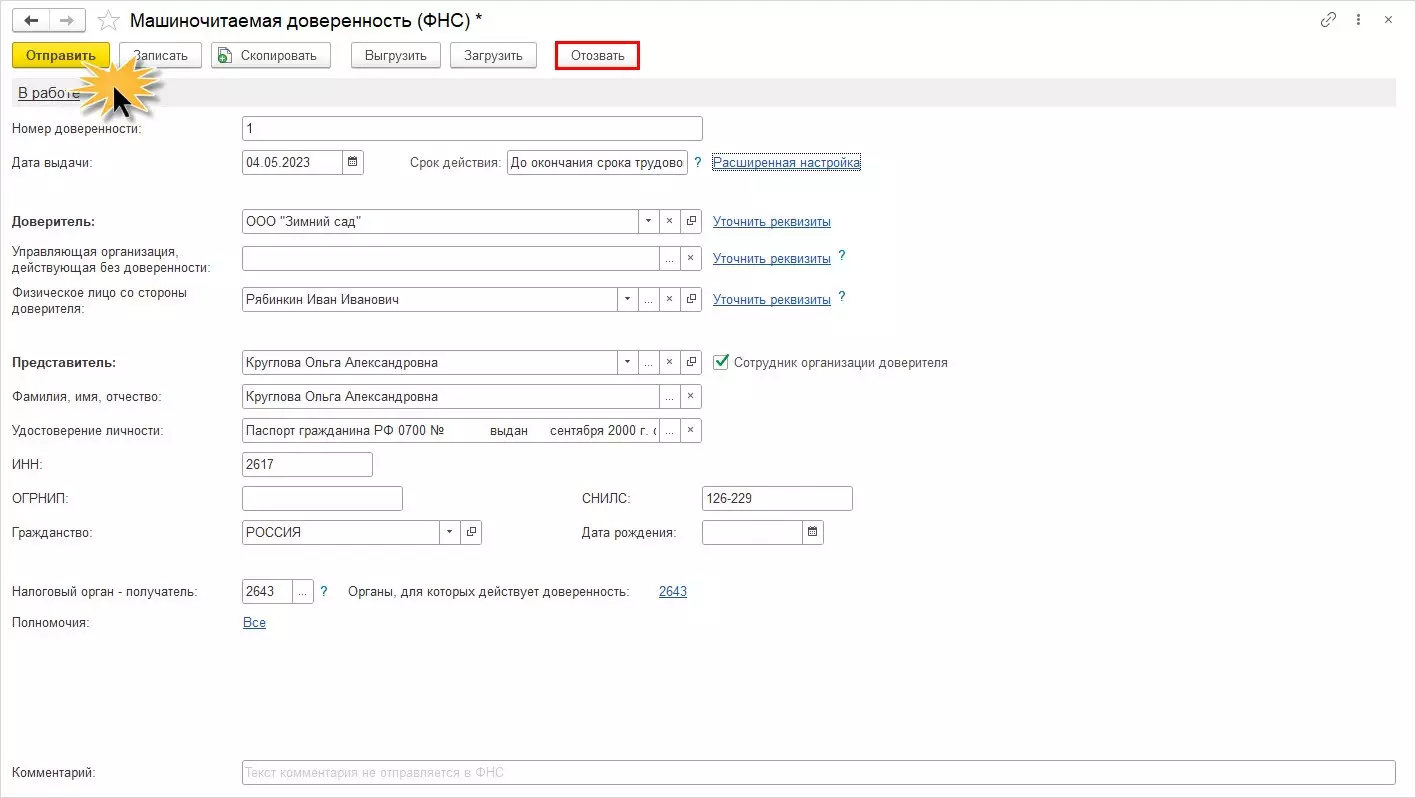The height and width of the screenshot is (798, 1416).
Task: Show help for Налоговый орган - получатель
Action: pos(324,591)
